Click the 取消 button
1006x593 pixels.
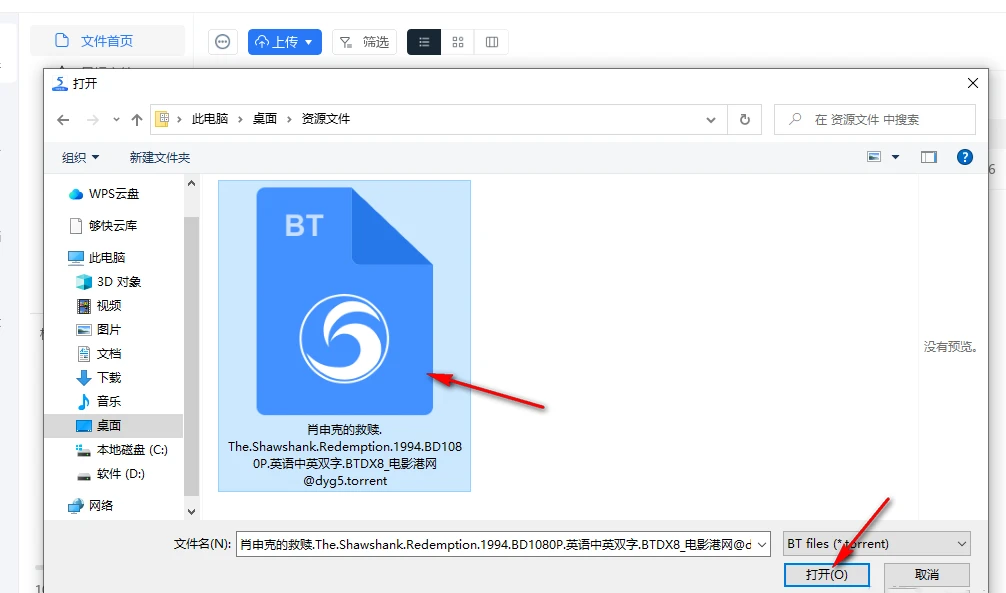tap(926, 574)
